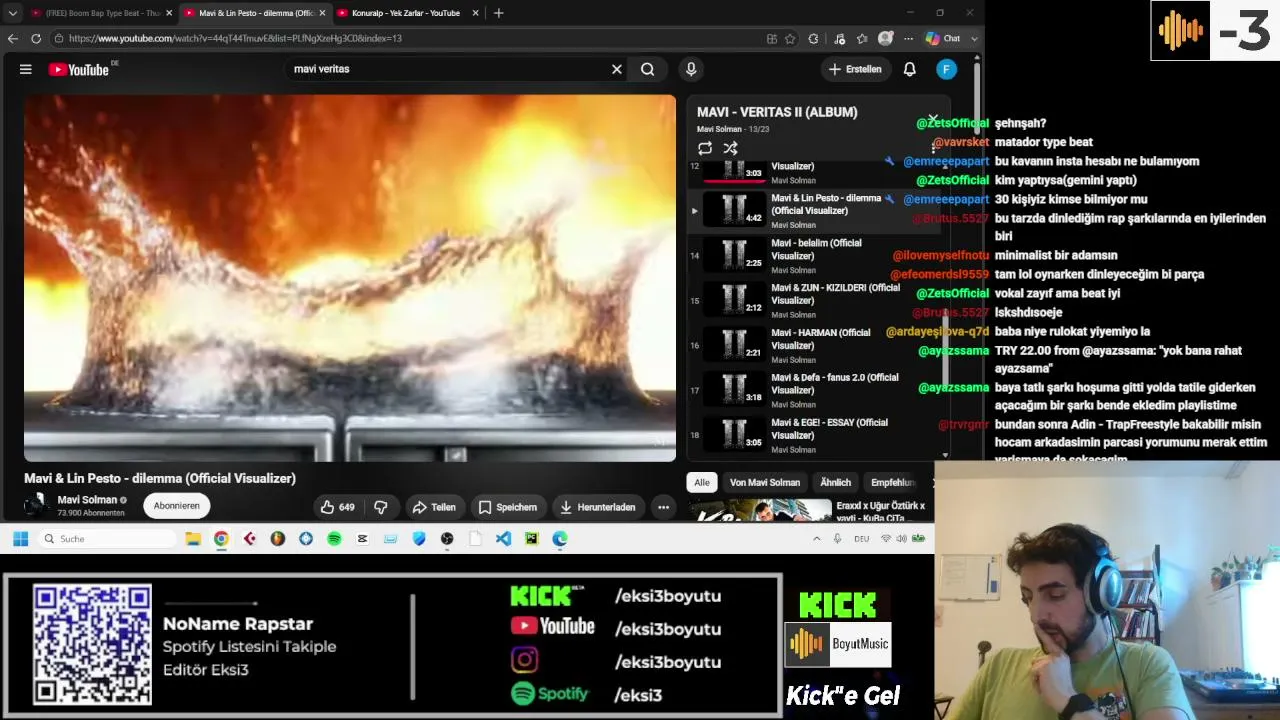The width and height of the screenshot is (1280, 720).
Task: Open Mavi Solman's channel avatar
Action: point(37,505)
